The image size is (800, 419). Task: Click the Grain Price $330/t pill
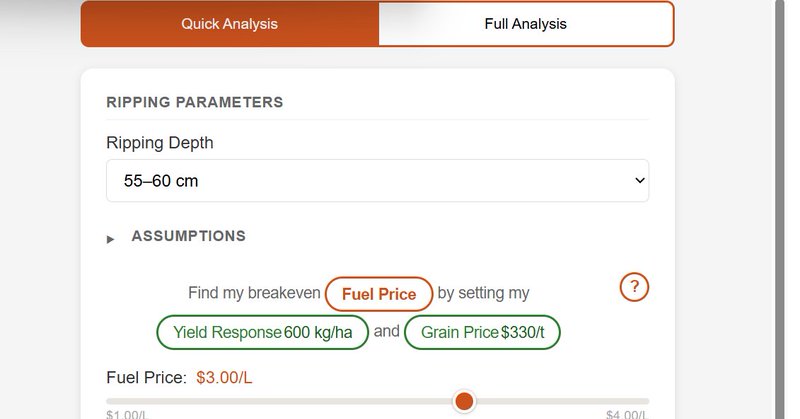tap(482, 333)
